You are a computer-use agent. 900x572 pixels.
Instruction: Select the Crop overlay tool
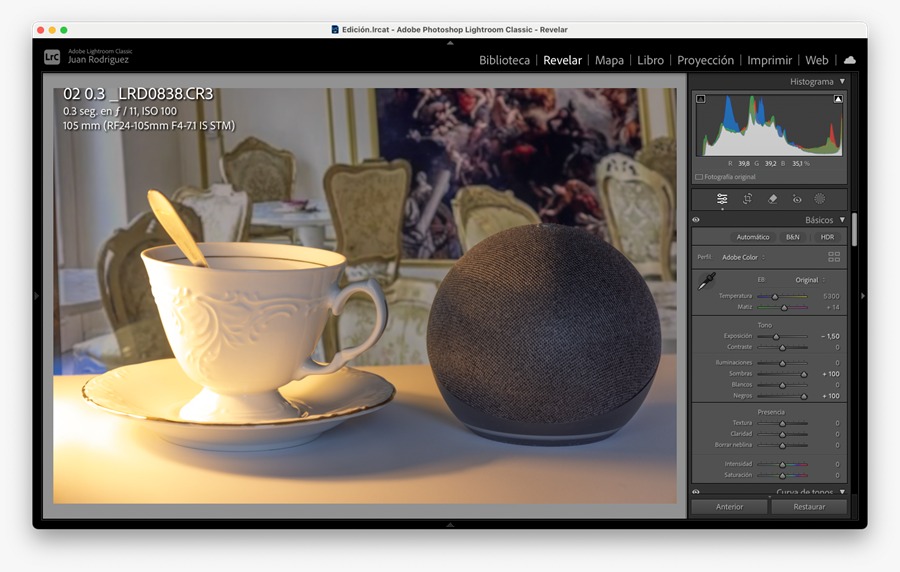click(x=747, y=199)
